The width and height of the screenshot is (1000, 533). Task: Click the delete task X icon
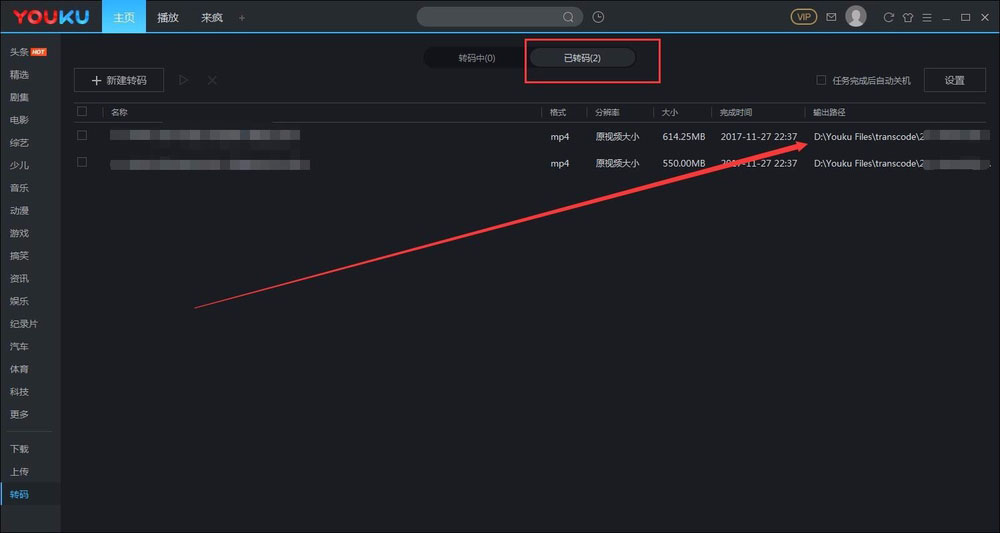(x=212, y=80)
